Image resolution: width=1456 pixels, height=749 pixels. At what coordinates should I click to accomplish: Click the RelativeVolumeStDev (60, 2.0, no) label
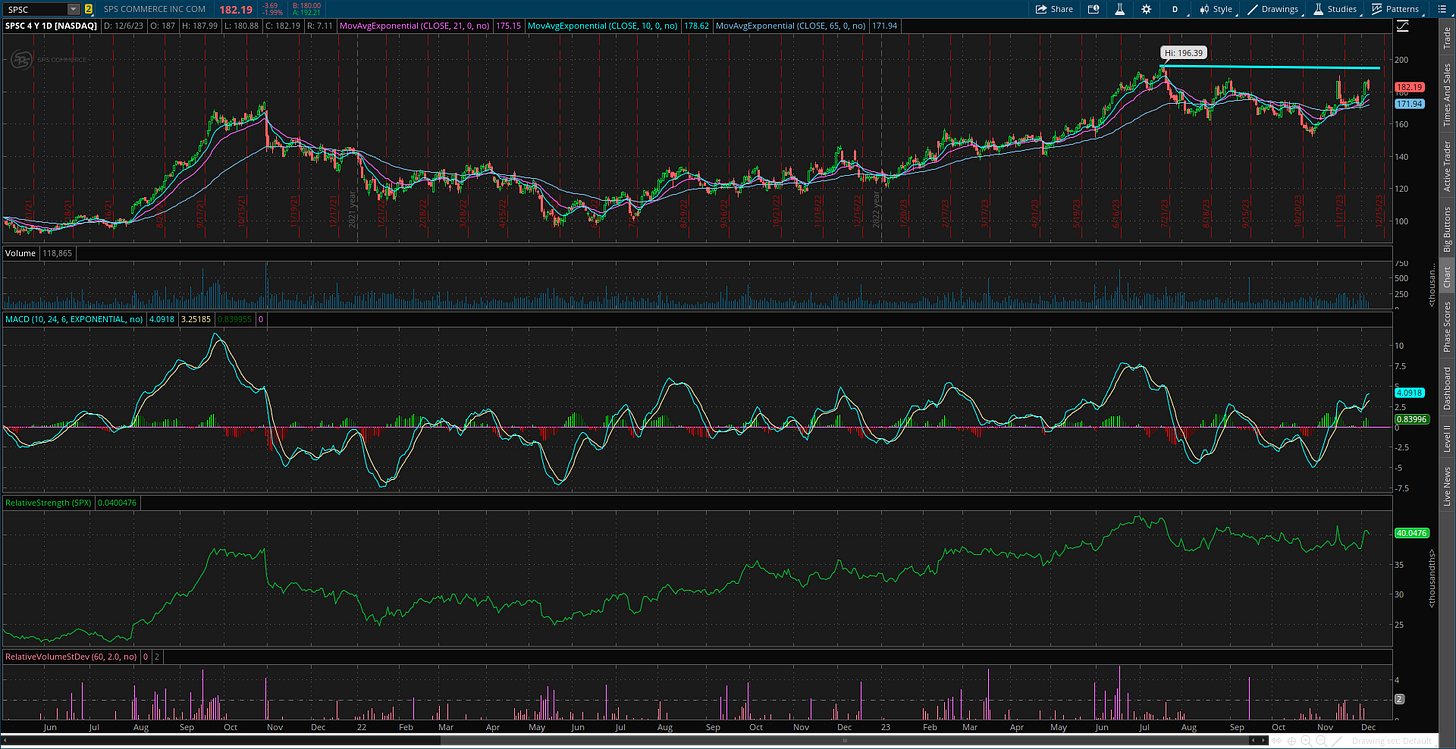point(70,656)
